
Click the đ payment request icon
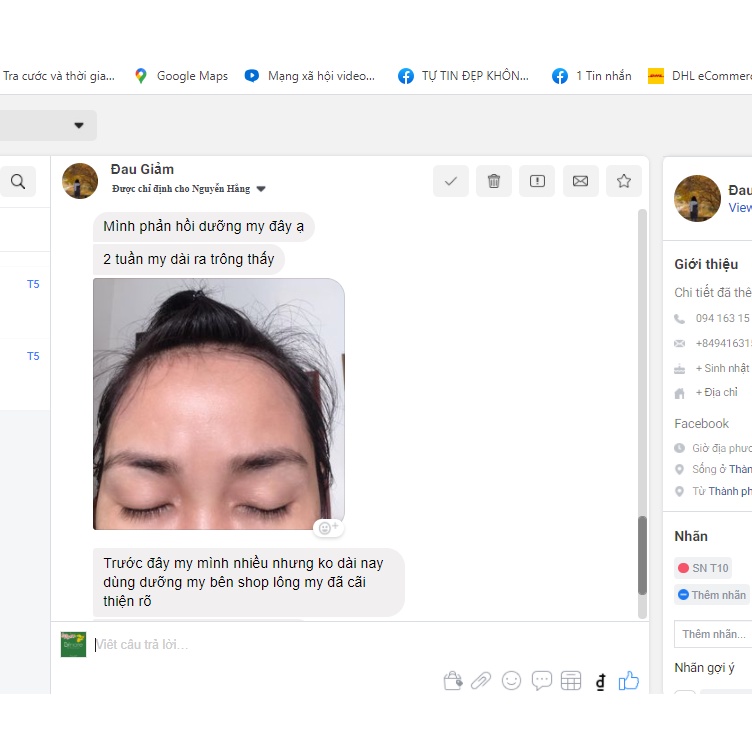click(x=600, y=682)
